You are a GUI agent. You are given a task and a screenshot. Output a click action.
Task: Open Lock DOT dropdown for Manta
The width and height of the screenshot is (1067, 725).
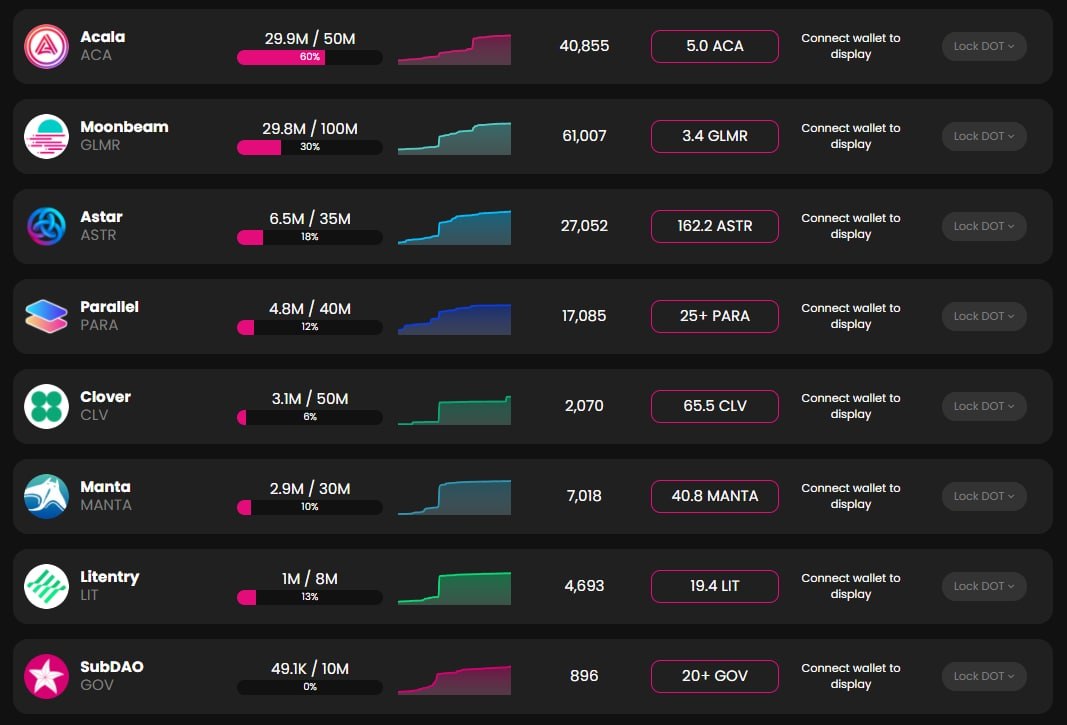click(x=984, y=496)
